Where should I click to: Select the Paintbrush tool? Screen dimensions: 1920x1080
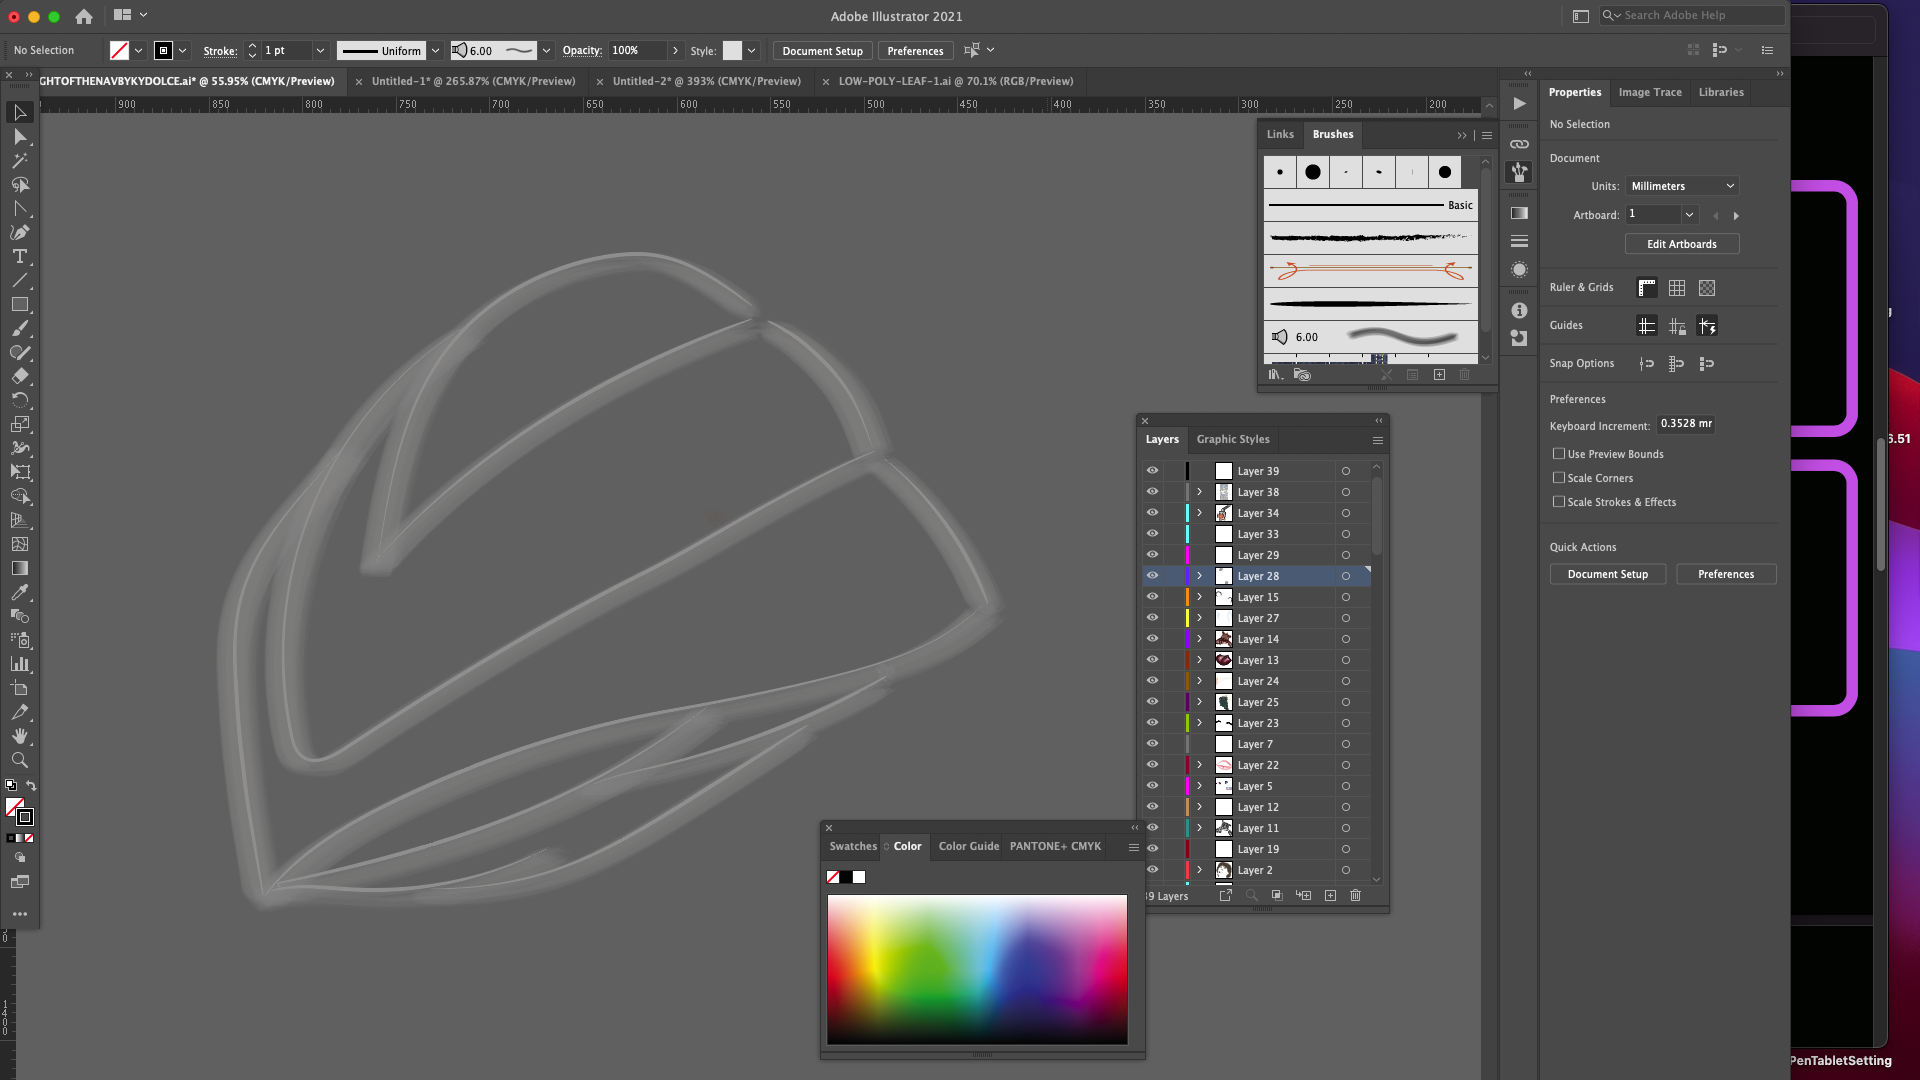point(19,328)
